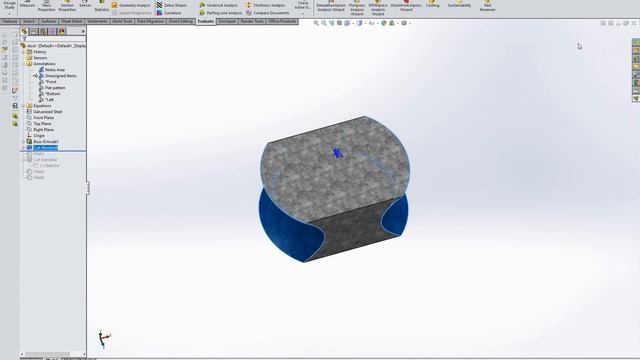Switch to the DimXpert tab
The image size is (640, 360).
pos(227,21)
